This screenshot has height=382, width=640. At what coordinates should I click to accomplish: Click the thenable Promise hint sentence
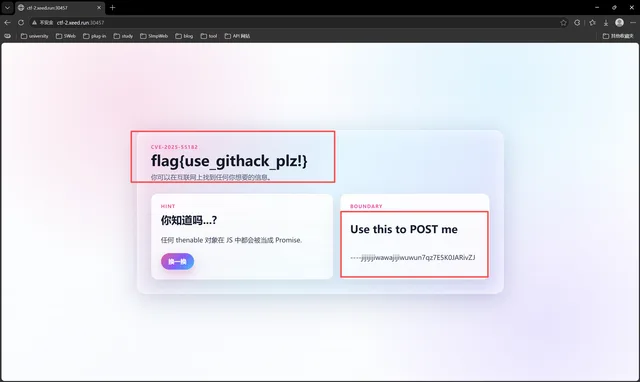pos(231,240)
